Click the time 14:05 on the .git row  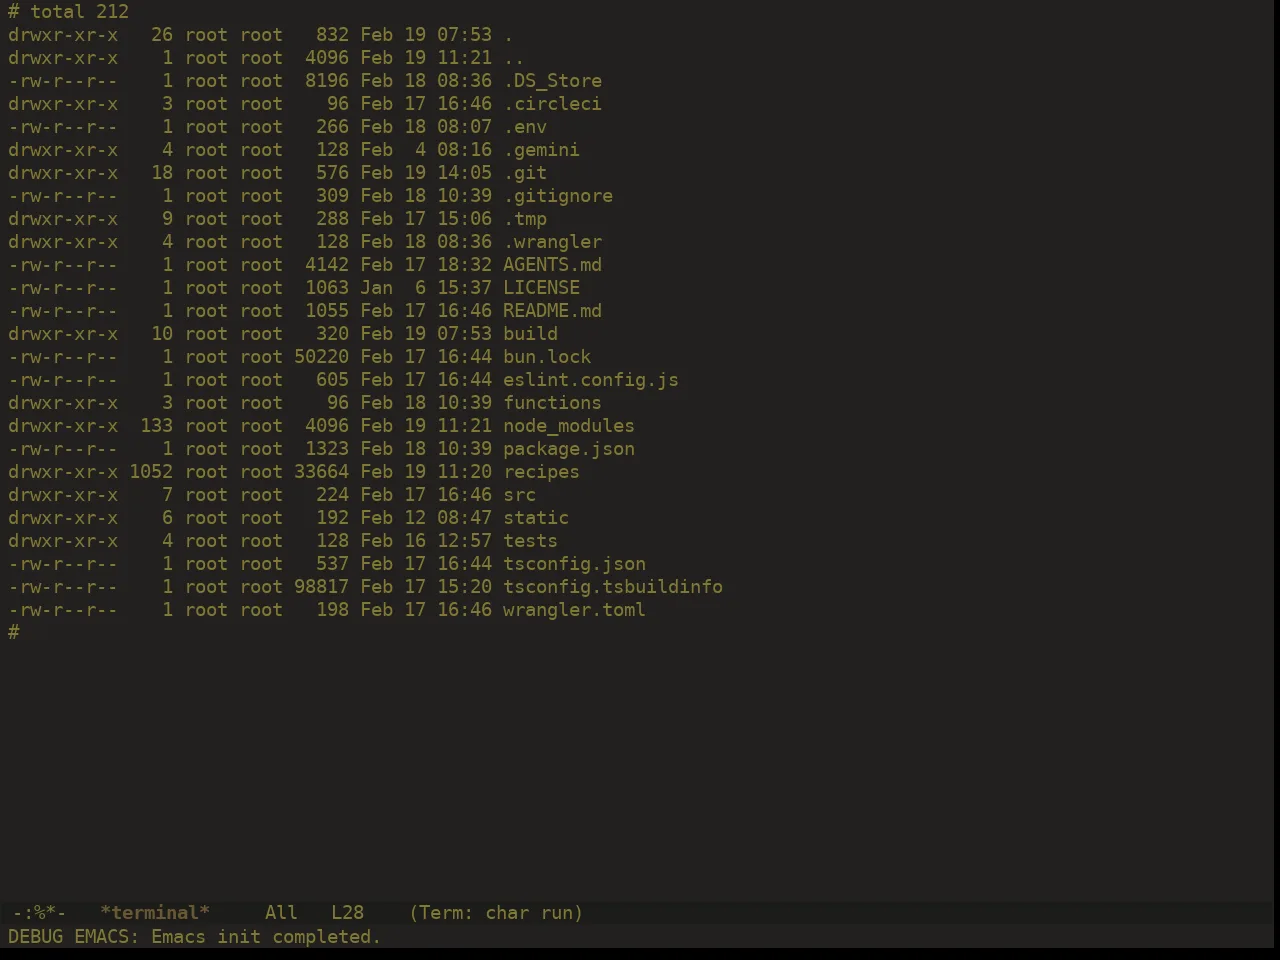[x=464, y=173]
